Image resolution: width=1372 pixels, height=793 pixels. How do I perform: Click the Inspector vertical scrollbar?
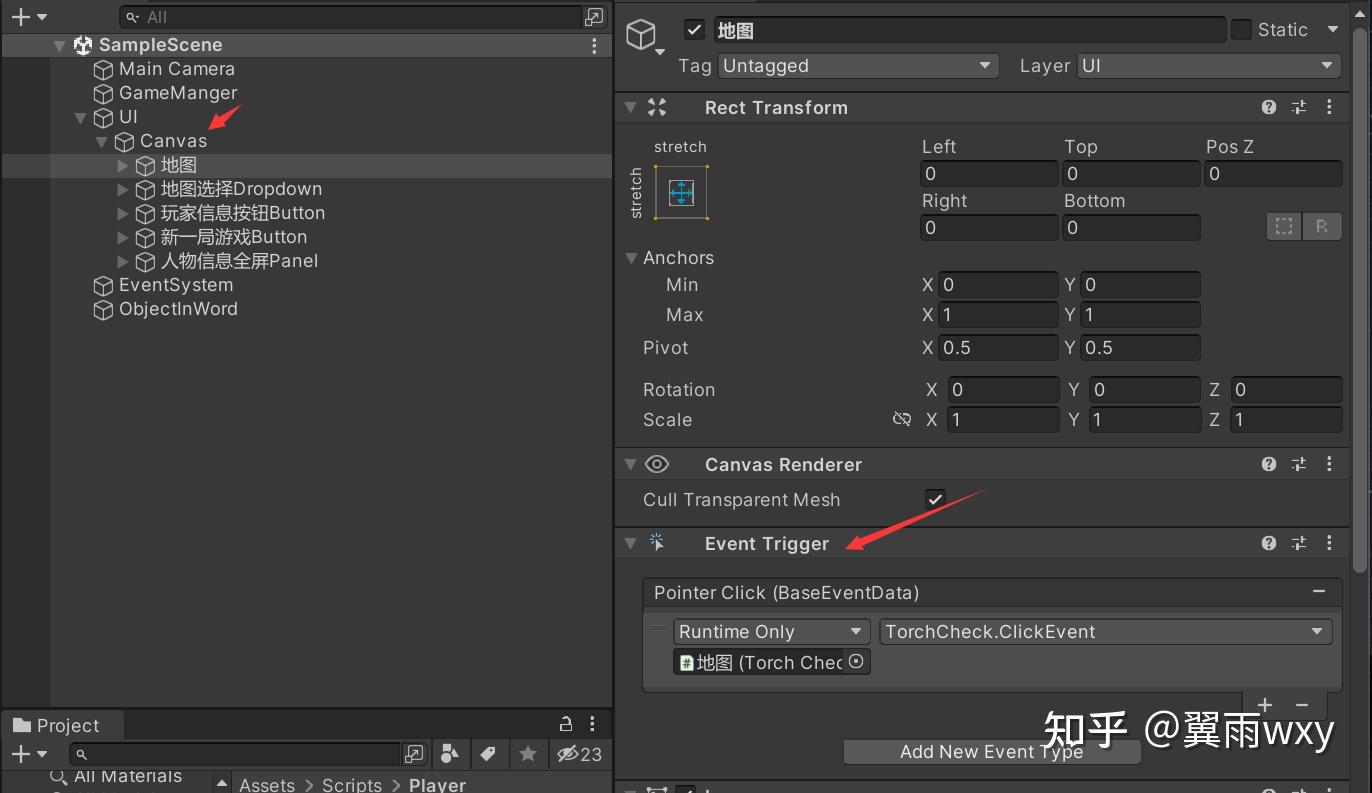1359,300
